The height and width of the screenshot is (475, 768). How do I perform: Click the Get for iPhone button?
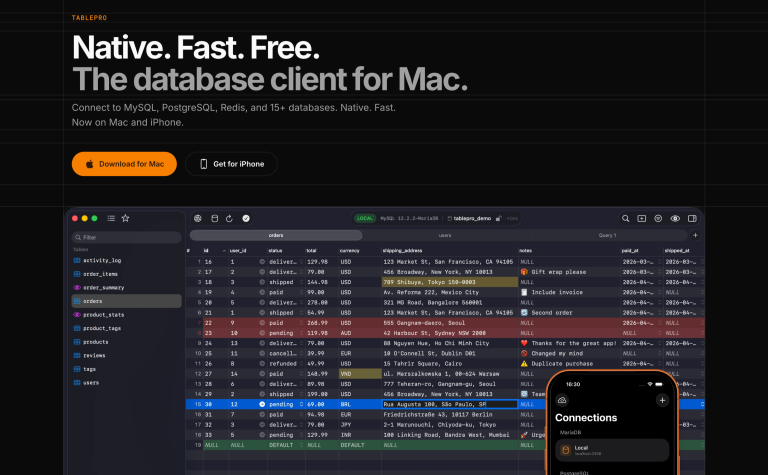tap(231, 164)
